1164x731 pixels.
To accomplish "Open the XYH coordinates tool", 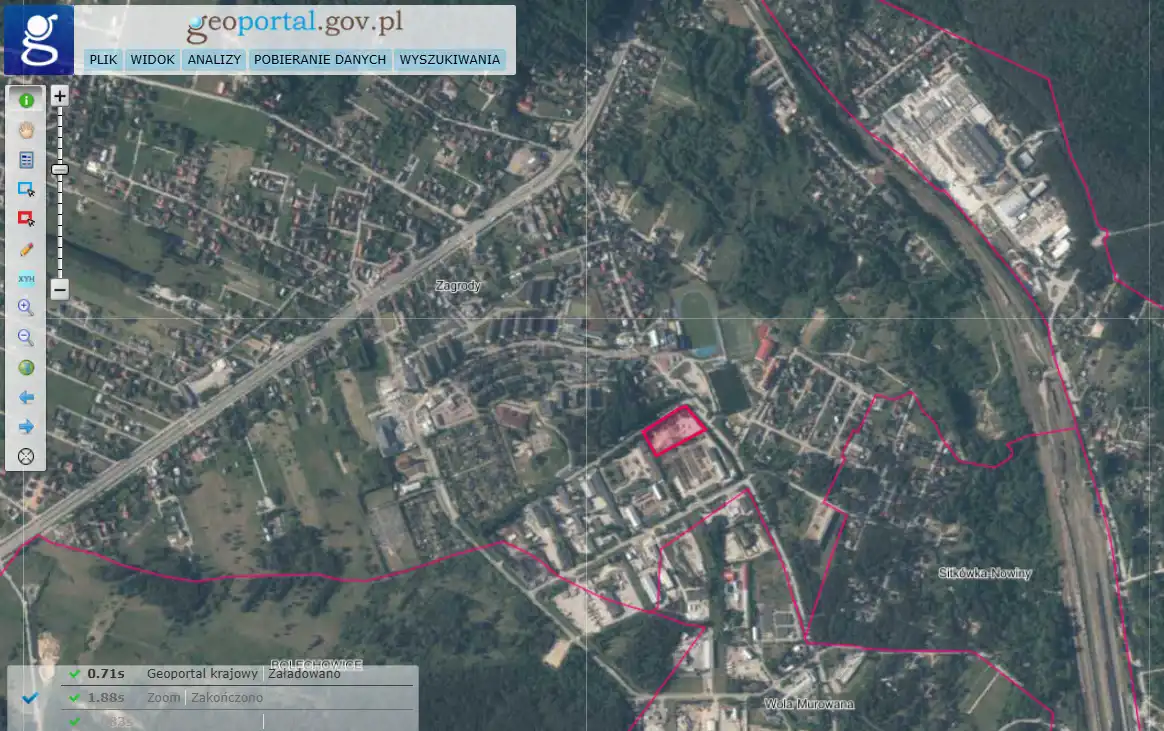I will [x=26, y=278].
